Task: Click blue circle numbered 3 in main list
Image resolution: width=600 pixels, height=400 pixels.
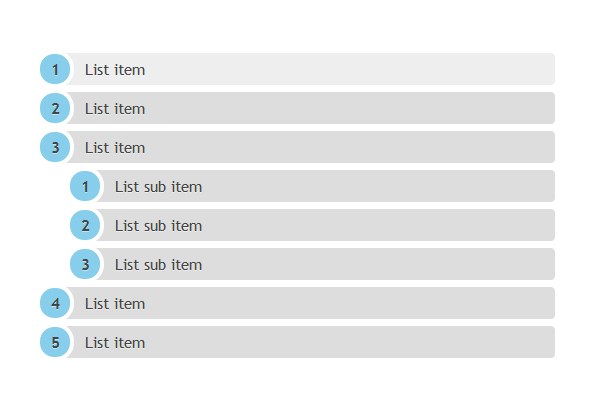Action: coord(55,147)
